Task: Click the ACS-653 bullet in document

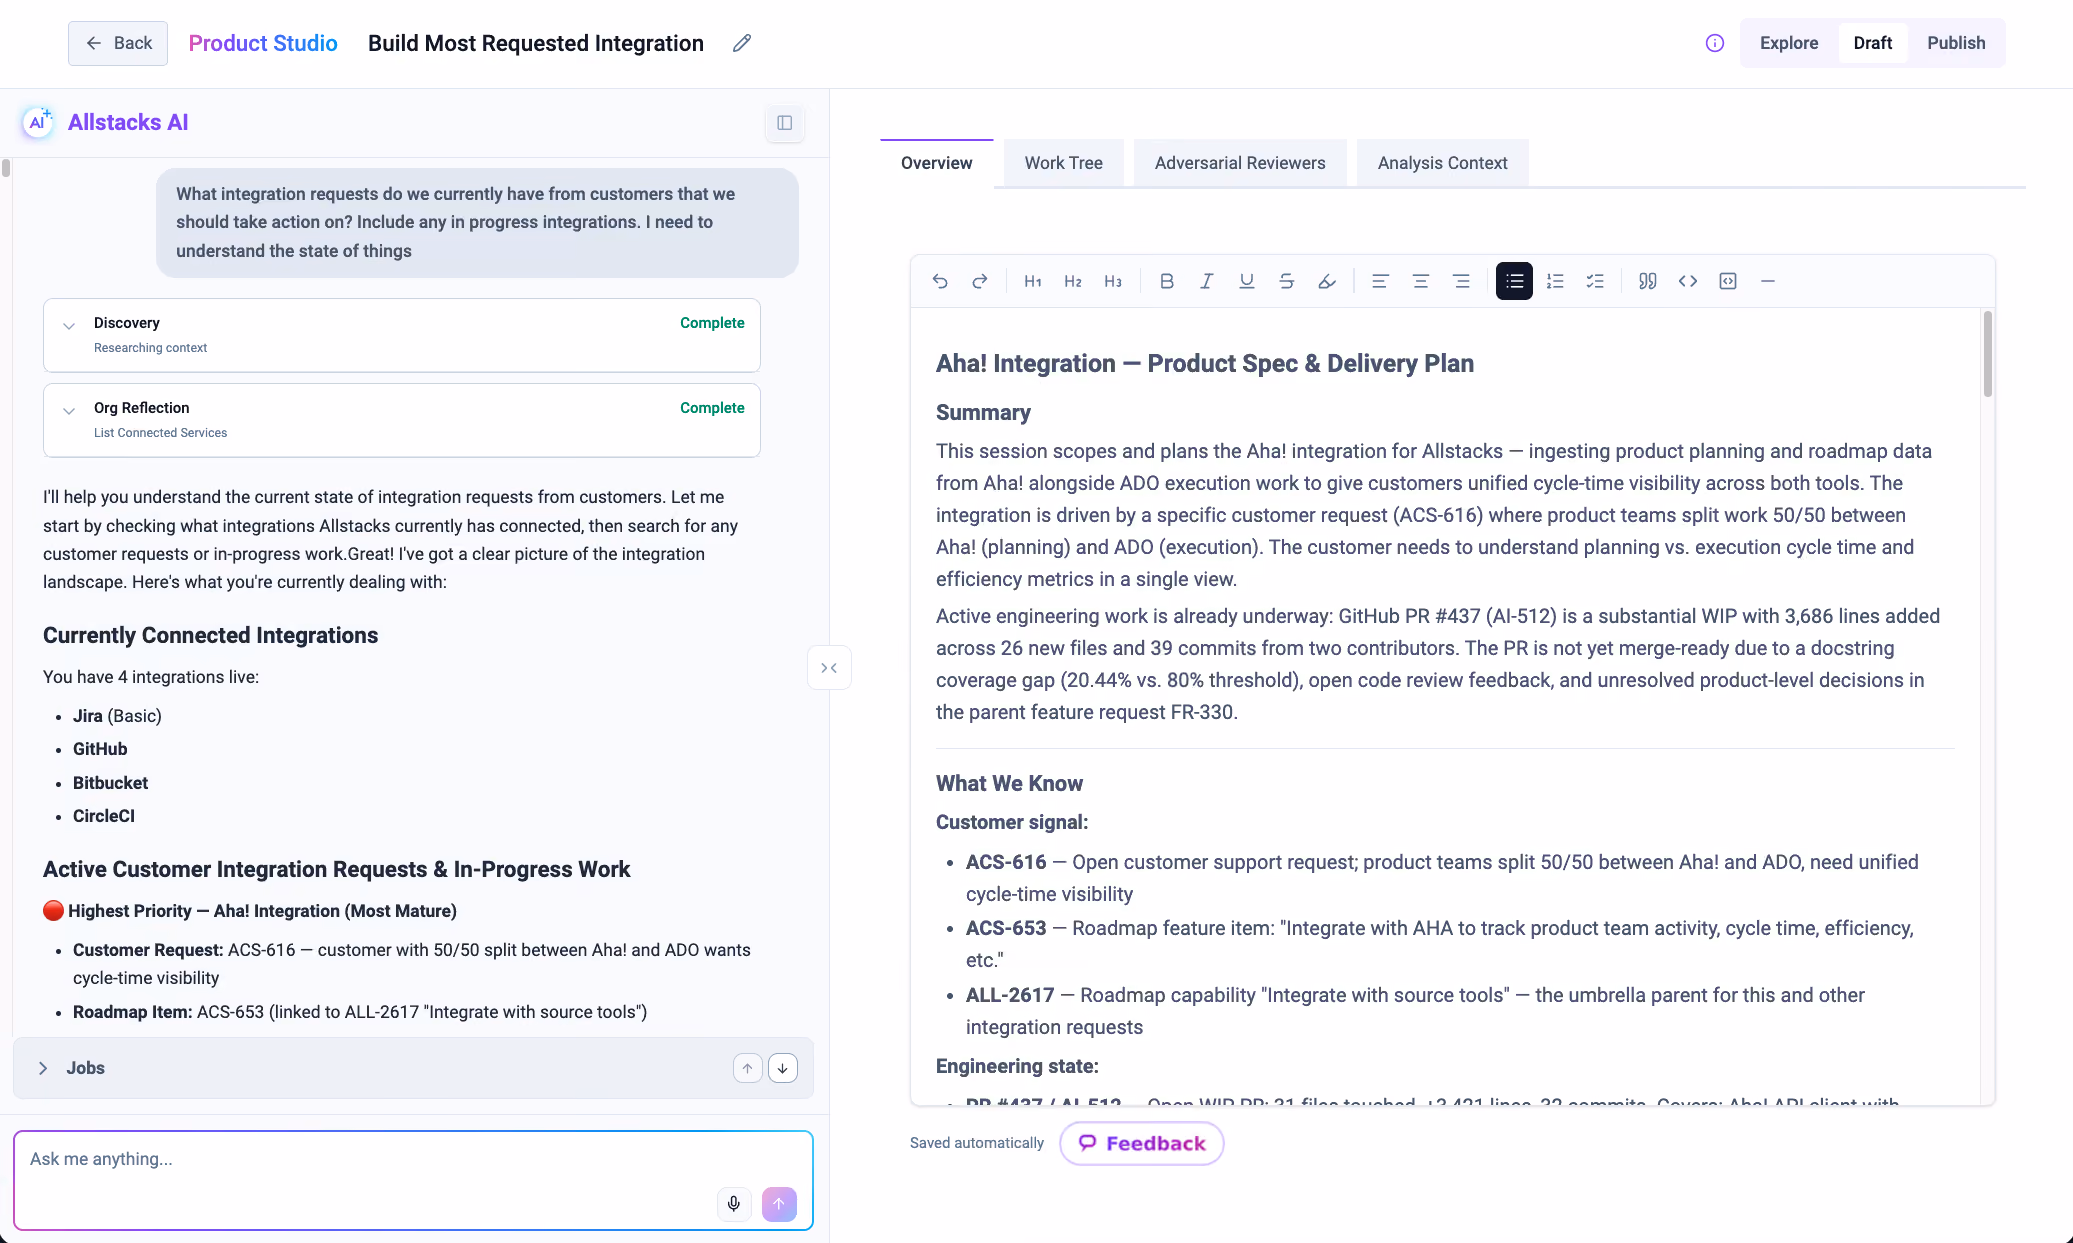Action: tap(1440, 944)
